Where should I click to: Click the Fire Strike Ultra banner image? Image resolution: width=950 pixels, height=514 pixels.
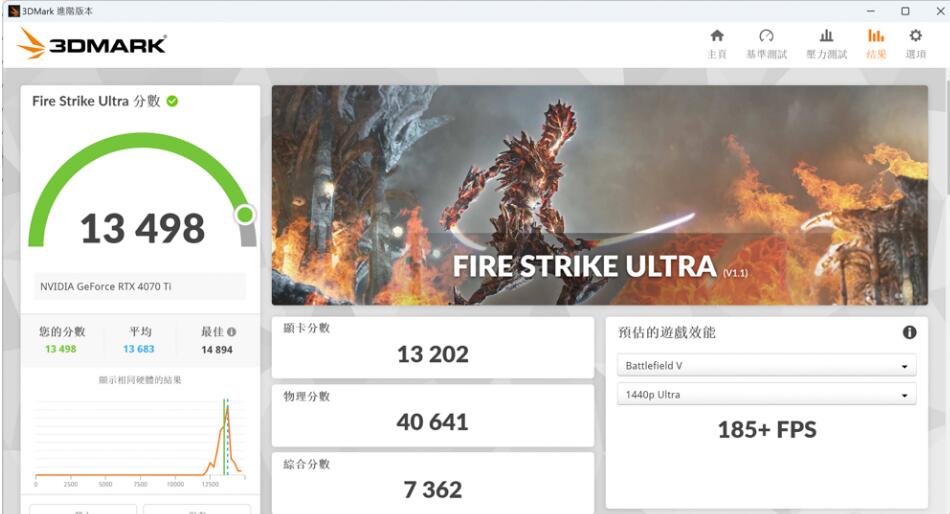[x=600, y=195]
